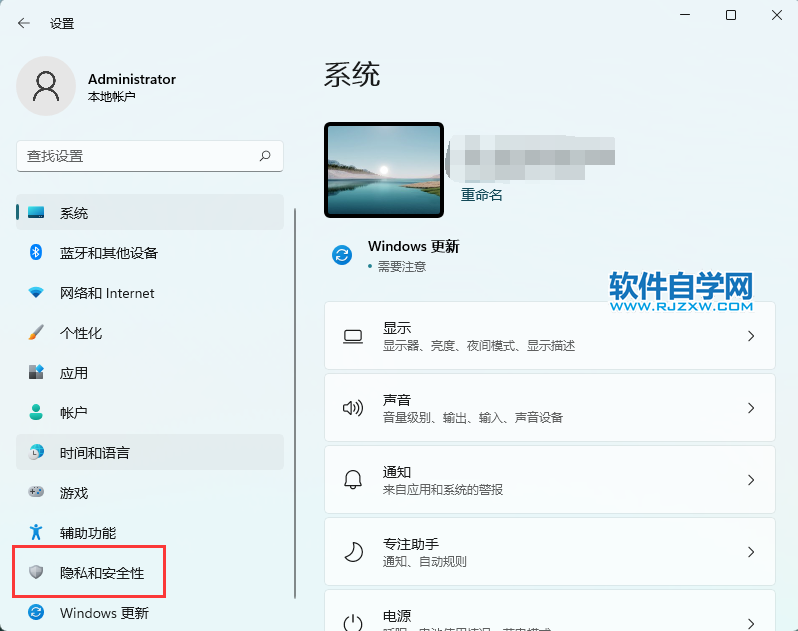The width and height of the screenshot is (798, 631).
Task: Click the Network and Internet wifi icon
Action: [x=36, y=293]
